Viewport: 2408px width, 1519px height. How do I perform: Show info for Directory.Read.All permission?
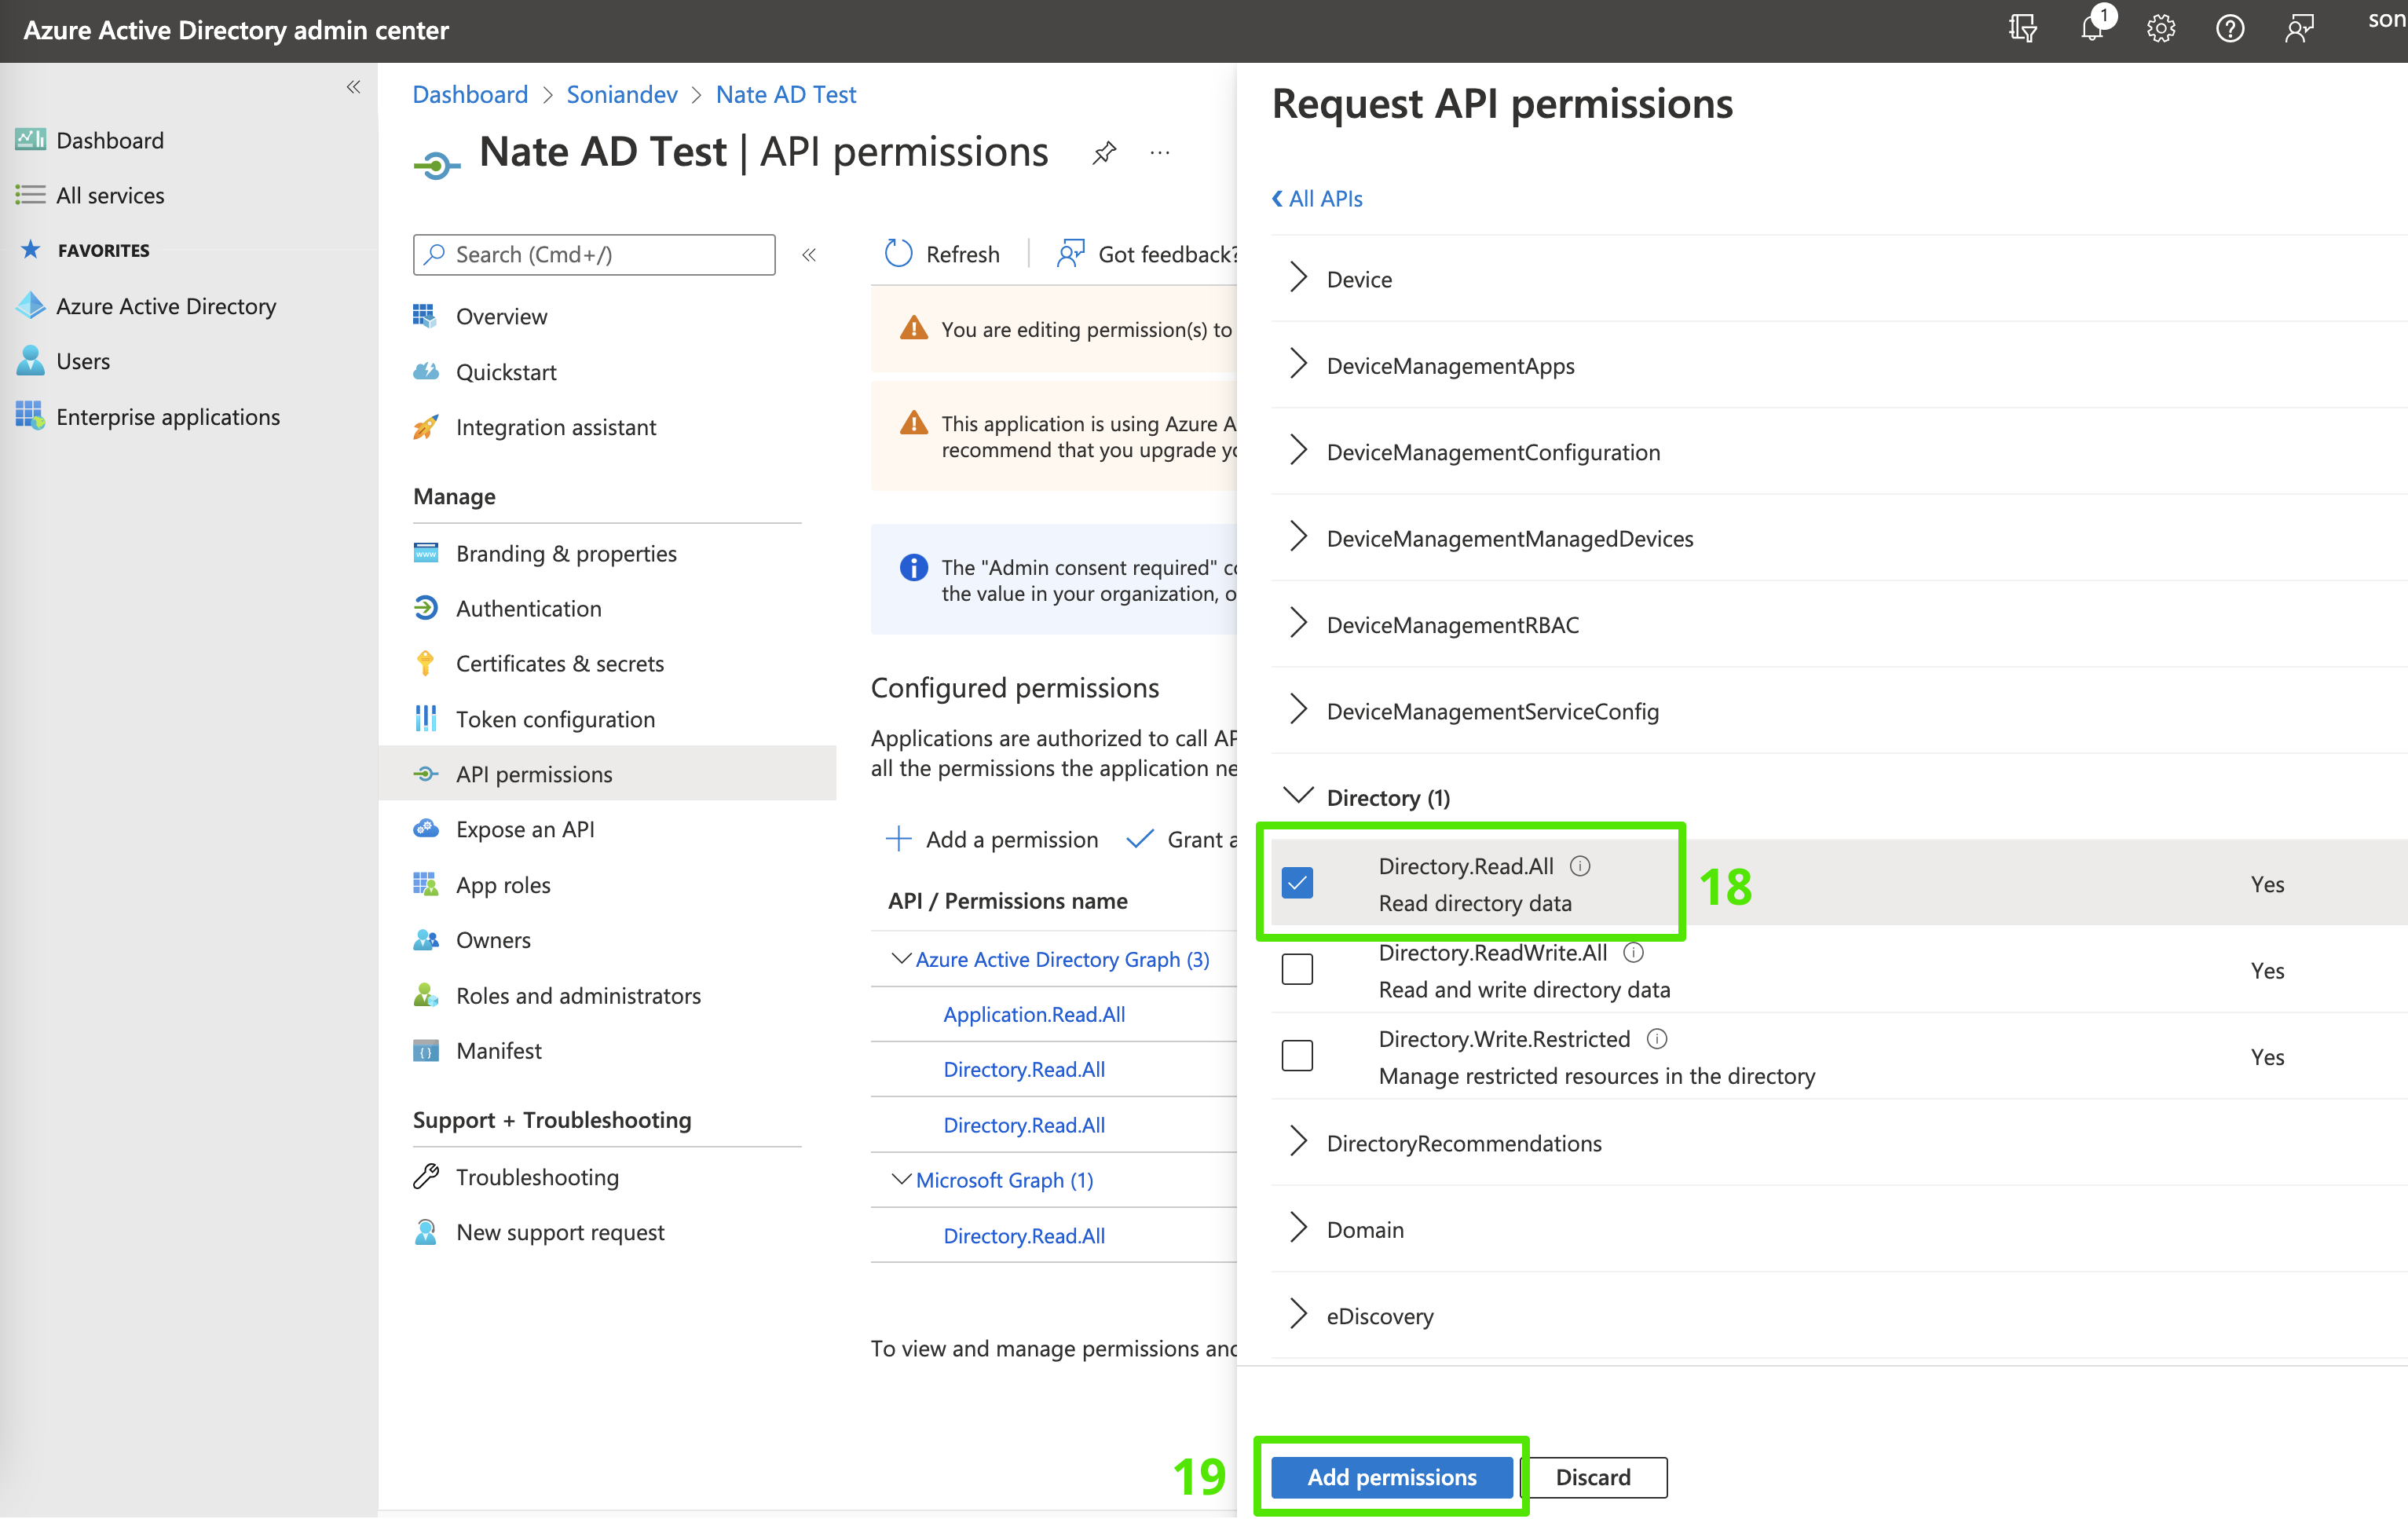tap(1580, 866)
